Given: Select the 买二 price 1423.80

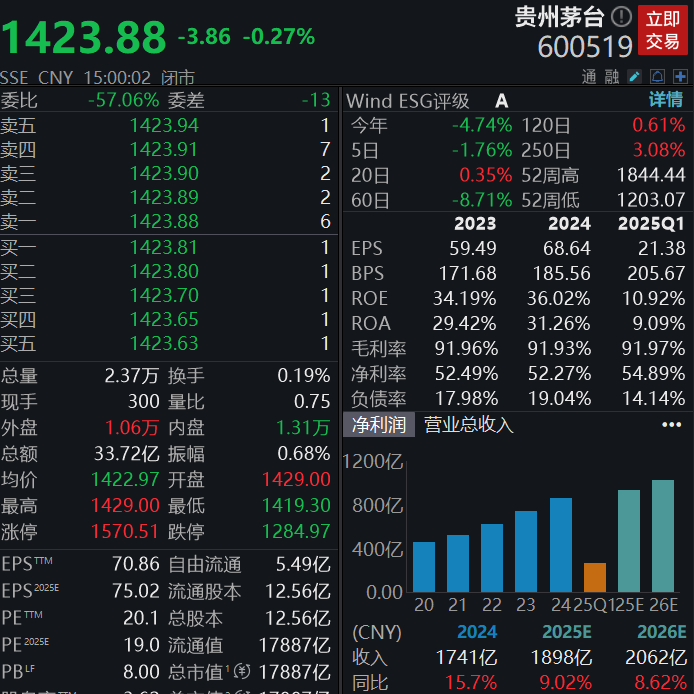Looking at the screenshot, I should tap(164, 271).
